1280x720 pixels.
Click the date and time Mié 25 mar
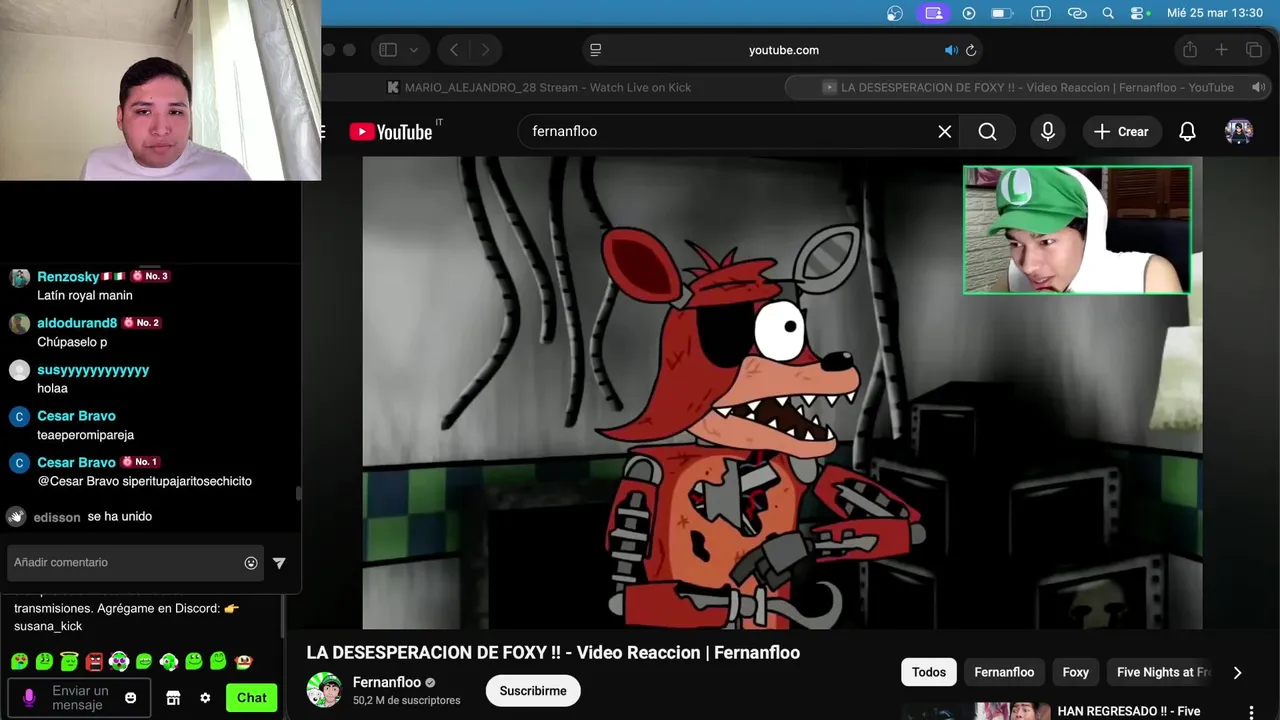1215,13
